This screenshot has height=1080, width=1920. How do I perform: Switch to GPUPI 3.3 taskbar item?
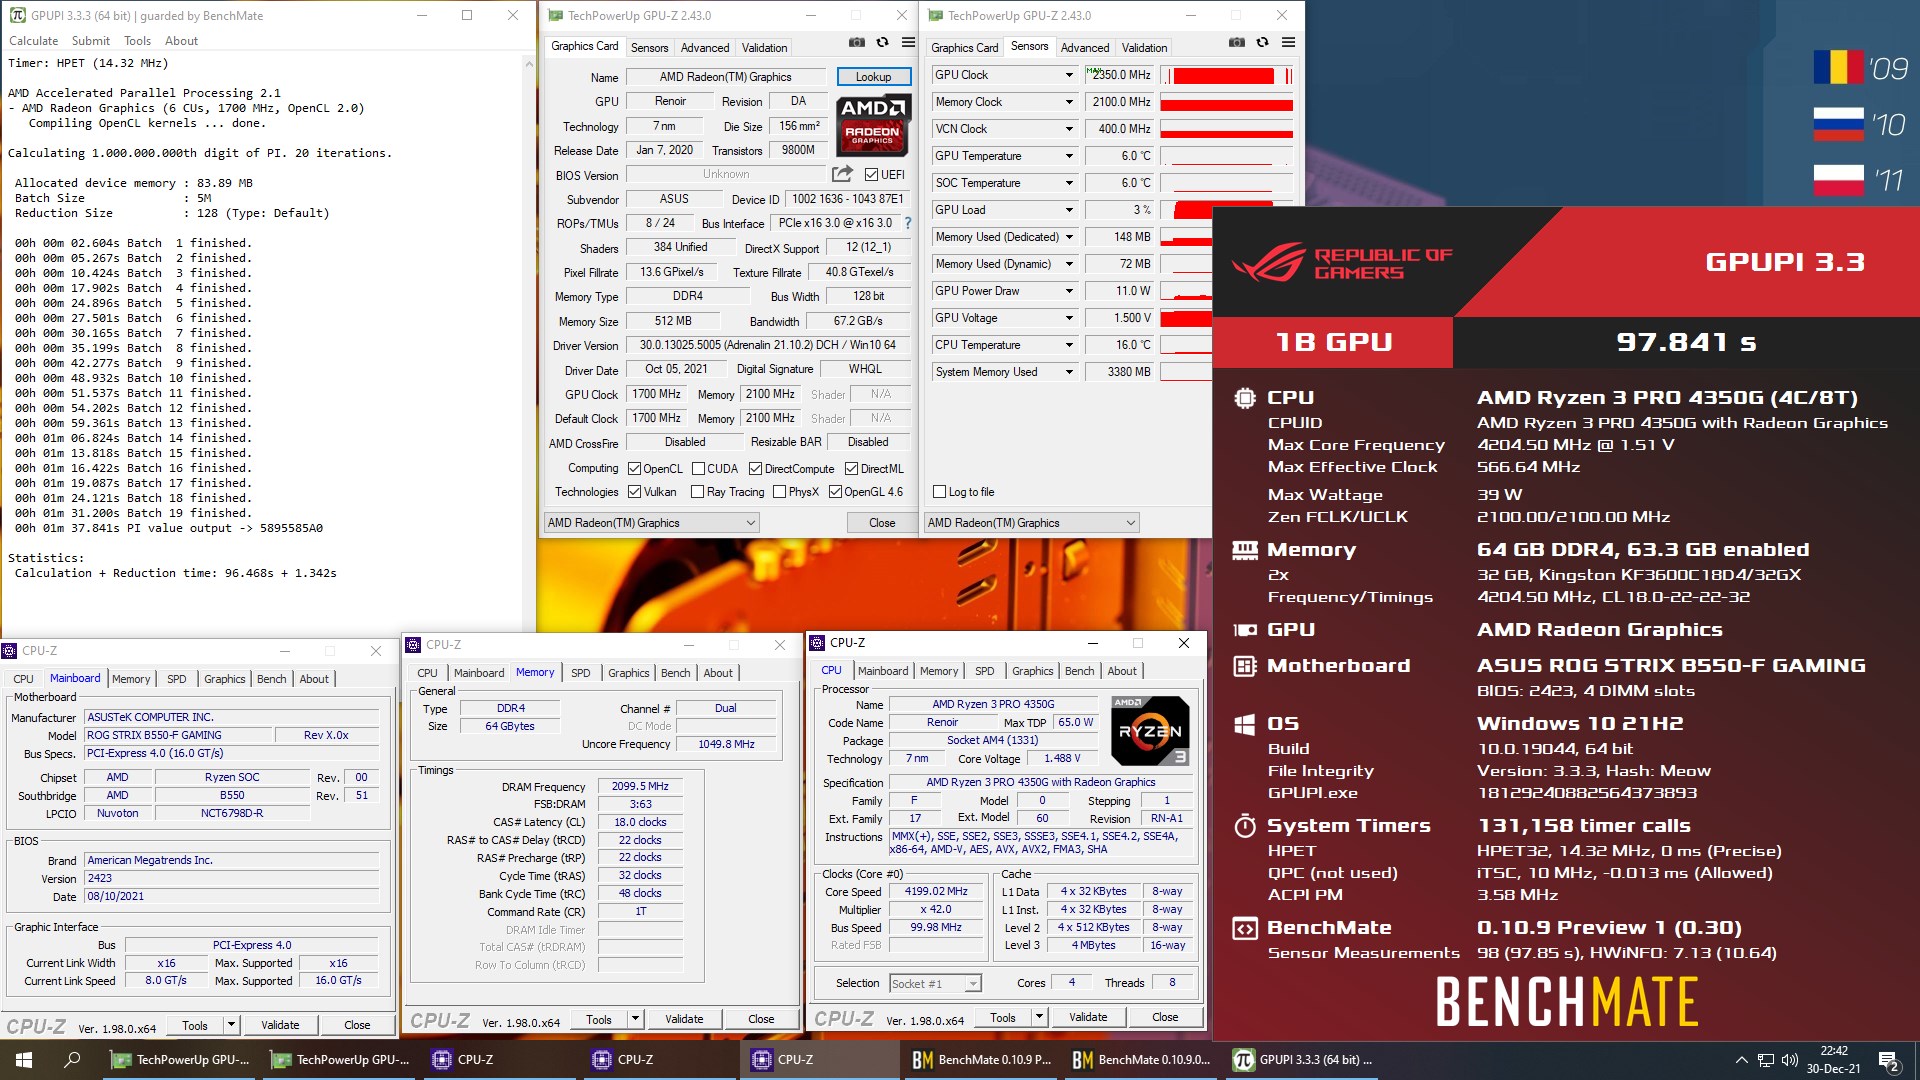pos(1300,1059)
